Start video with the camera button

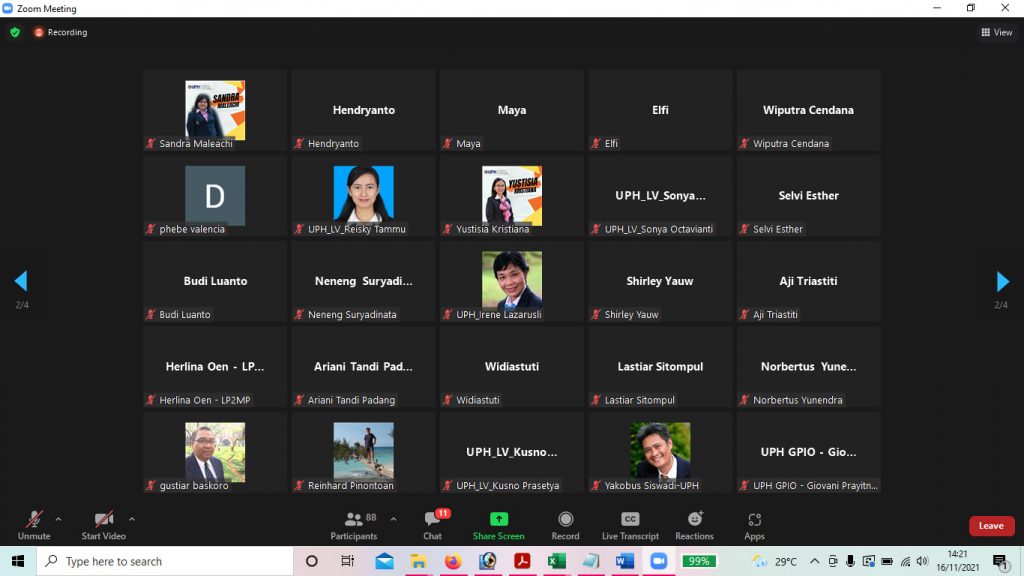[x=103, y=524]
